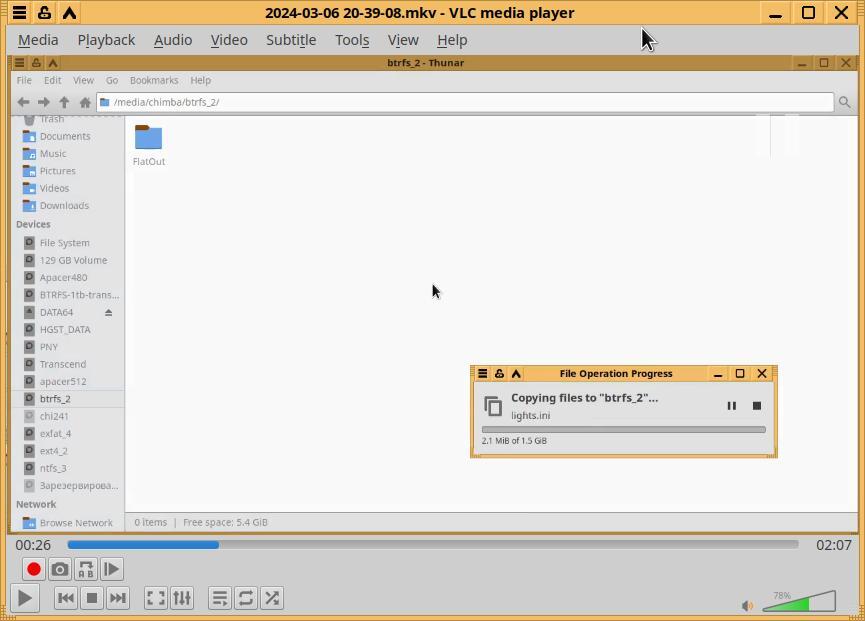This screenshot has width=865, height=621.
Task: Skip to next media in VLC
Action: pos(118,598)
